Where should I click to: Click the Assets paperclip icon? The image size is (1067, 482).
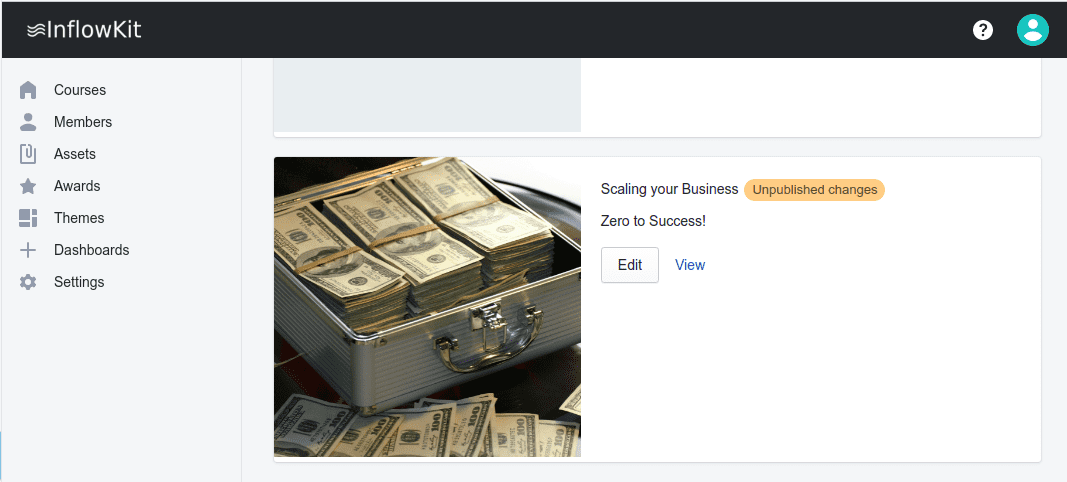(28, 154)
